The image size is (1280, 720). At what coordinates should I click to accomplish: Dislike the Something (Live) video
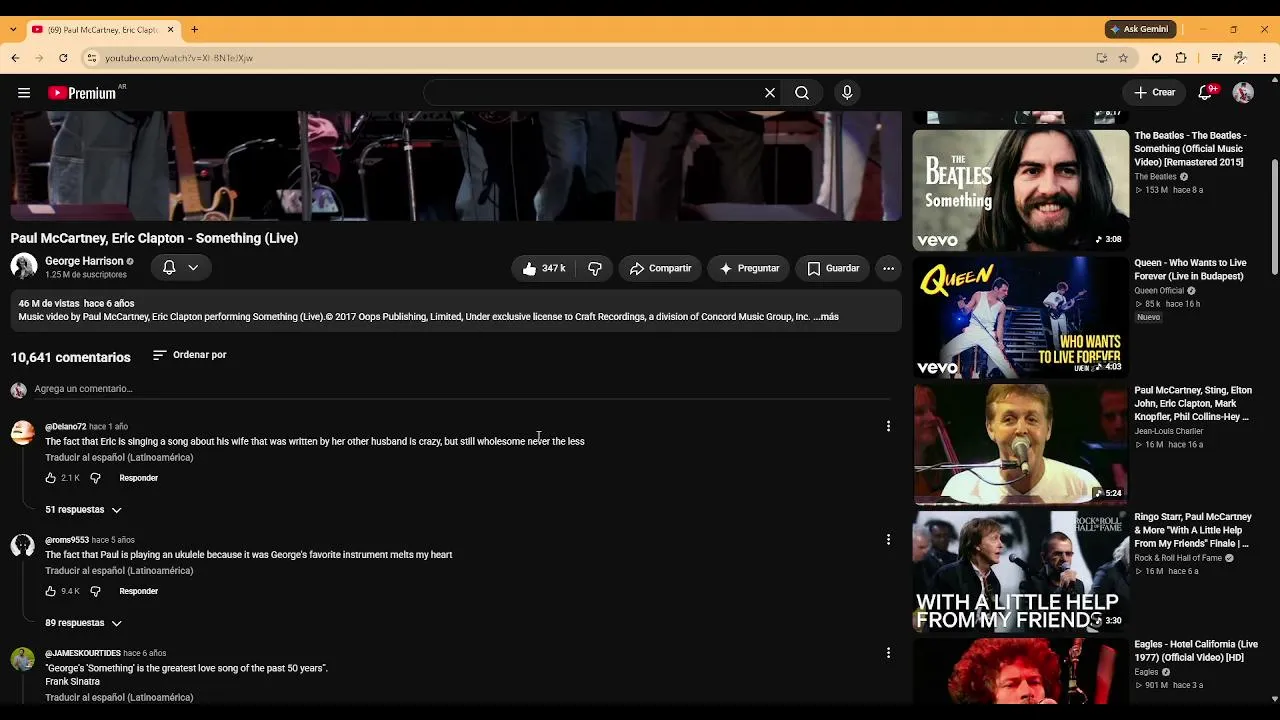click(595, 268)
